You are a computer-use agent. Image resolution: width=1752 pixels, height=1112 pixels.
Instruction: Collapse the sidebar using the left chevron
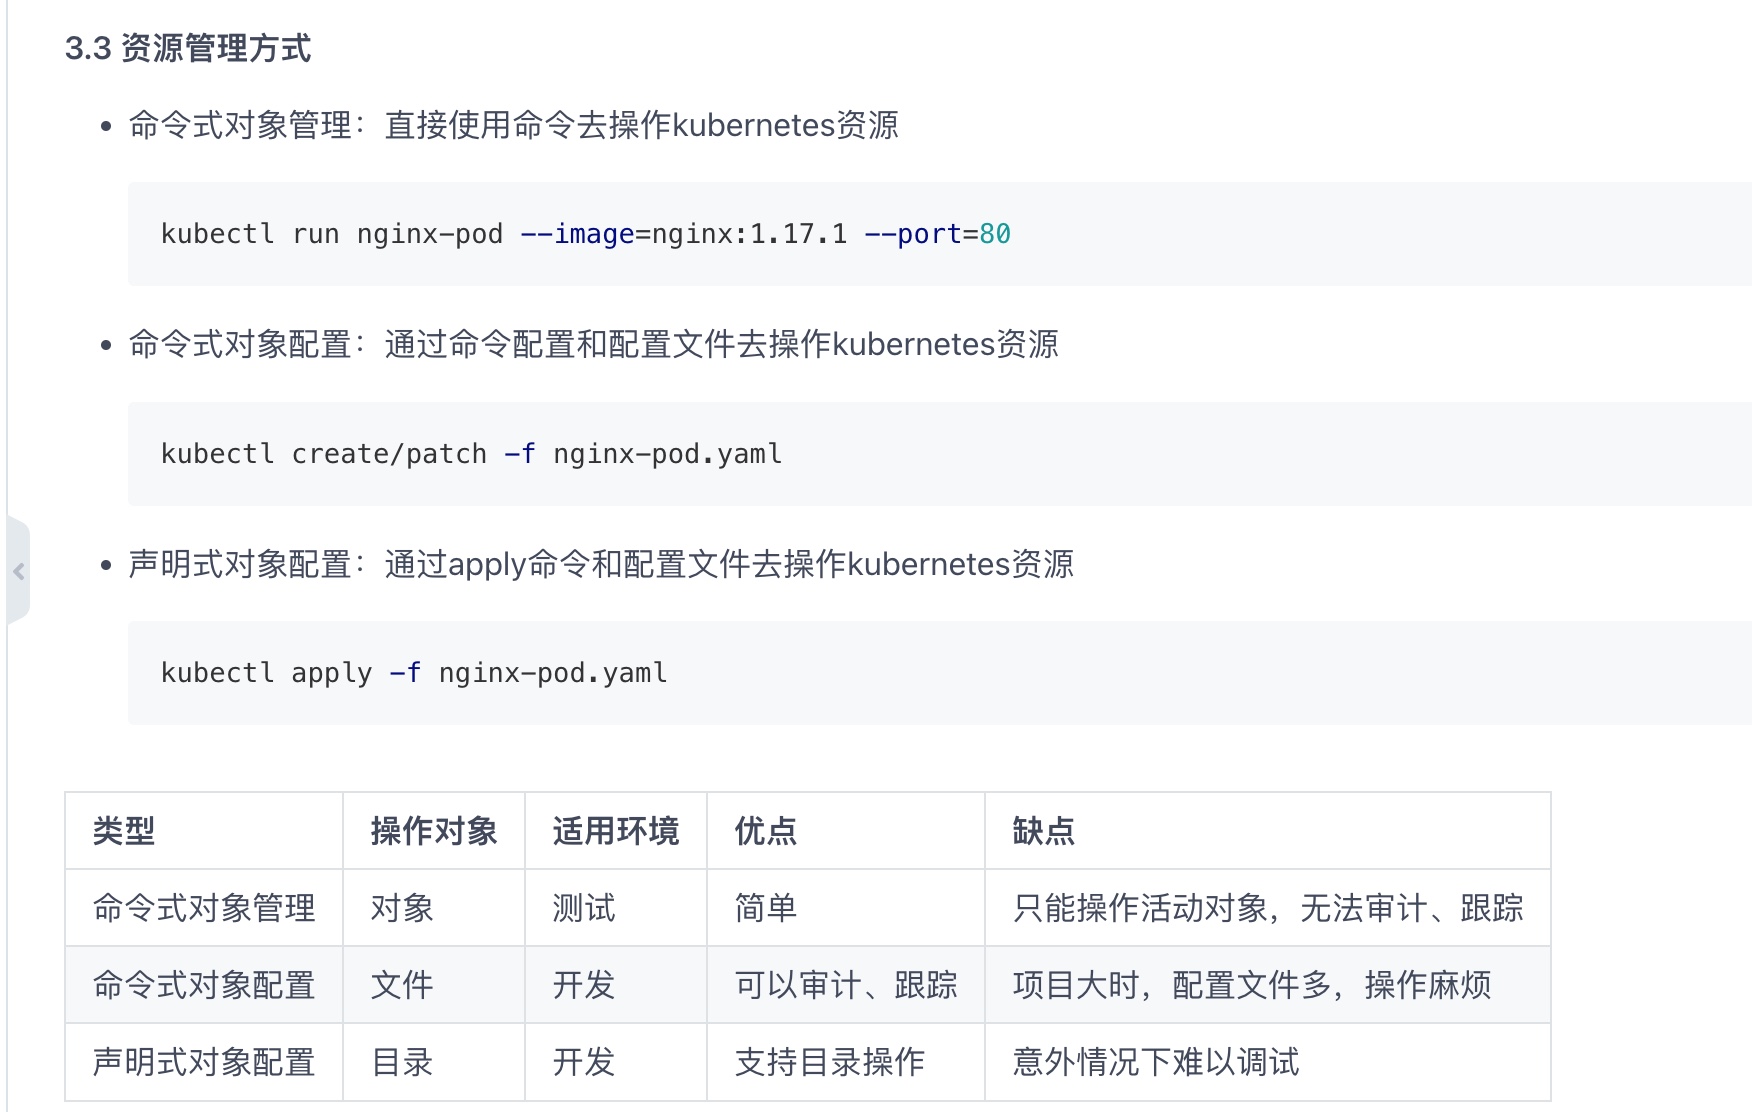click(x=20, y=571)
